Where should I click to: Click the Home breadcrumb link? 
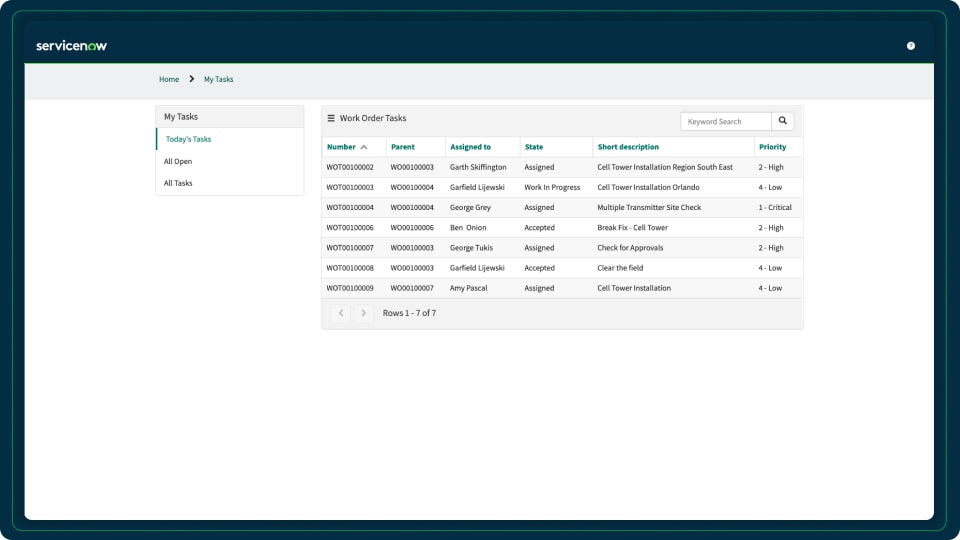click(169, 79)
